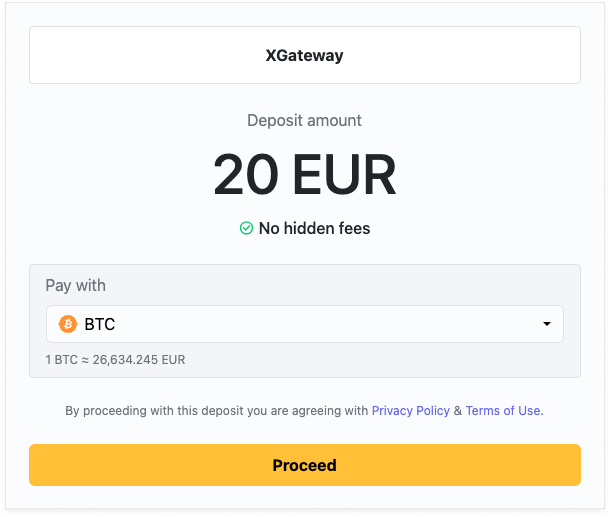Click the XGateway title text
This screenshot has height=517, width=610.
point(304,55)
